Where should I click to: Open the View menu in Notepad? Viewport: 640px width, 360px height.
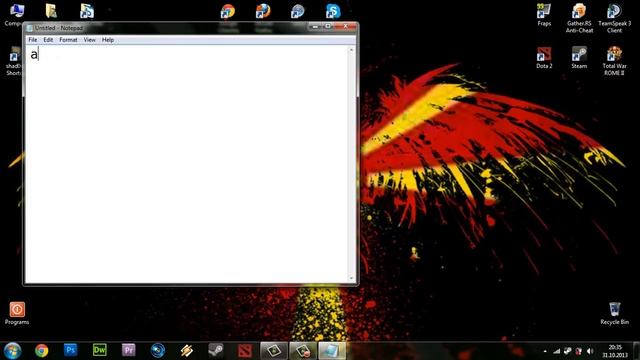[x=89, y=40]
